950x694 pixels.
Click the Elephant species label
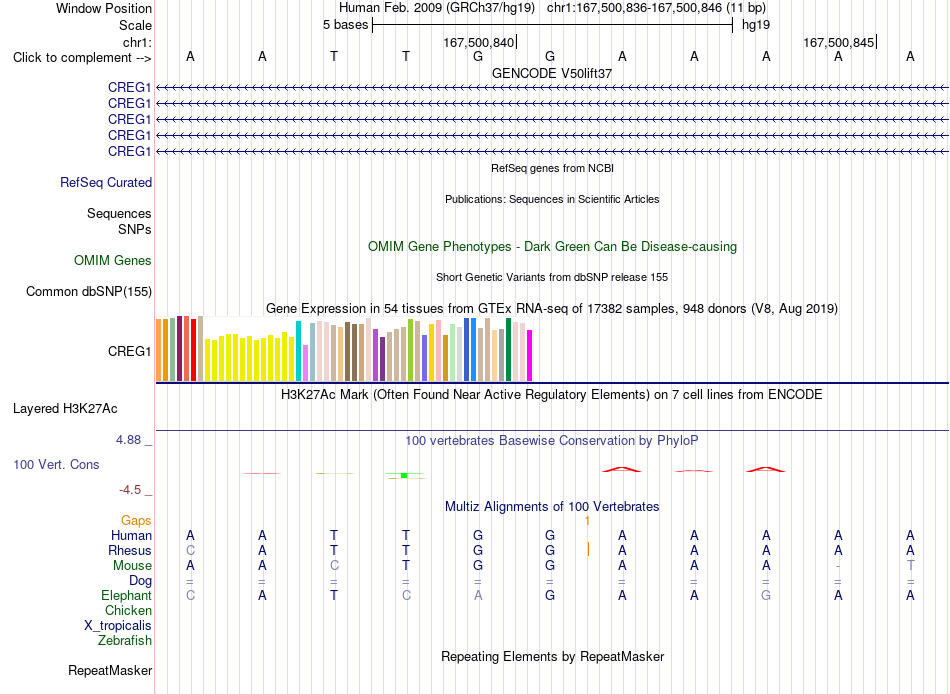[126, 596]
